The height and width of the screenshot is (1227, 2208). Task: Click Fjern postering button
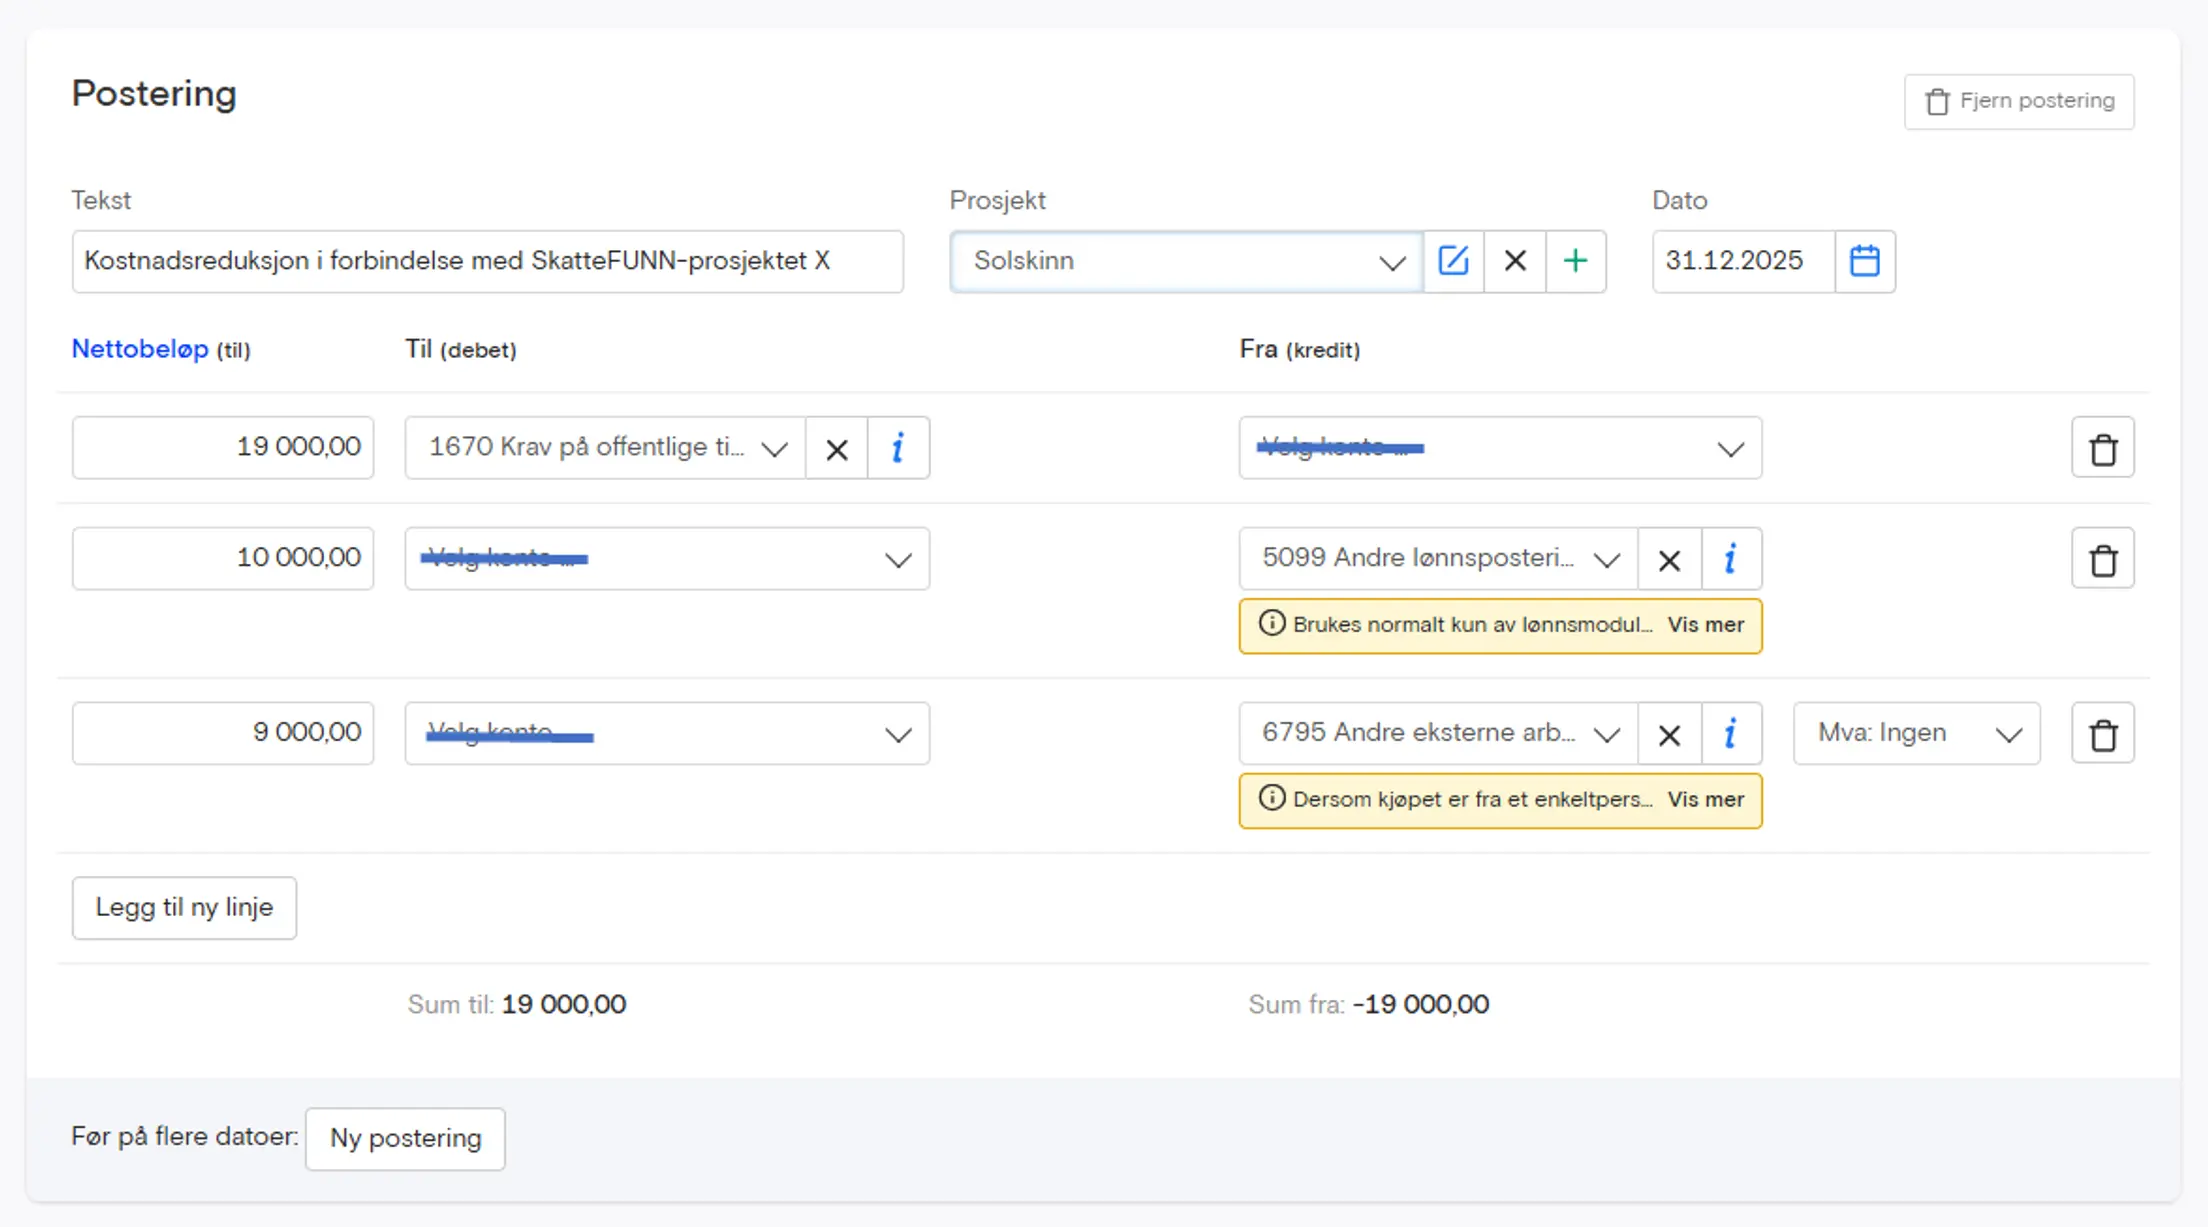2019,101
